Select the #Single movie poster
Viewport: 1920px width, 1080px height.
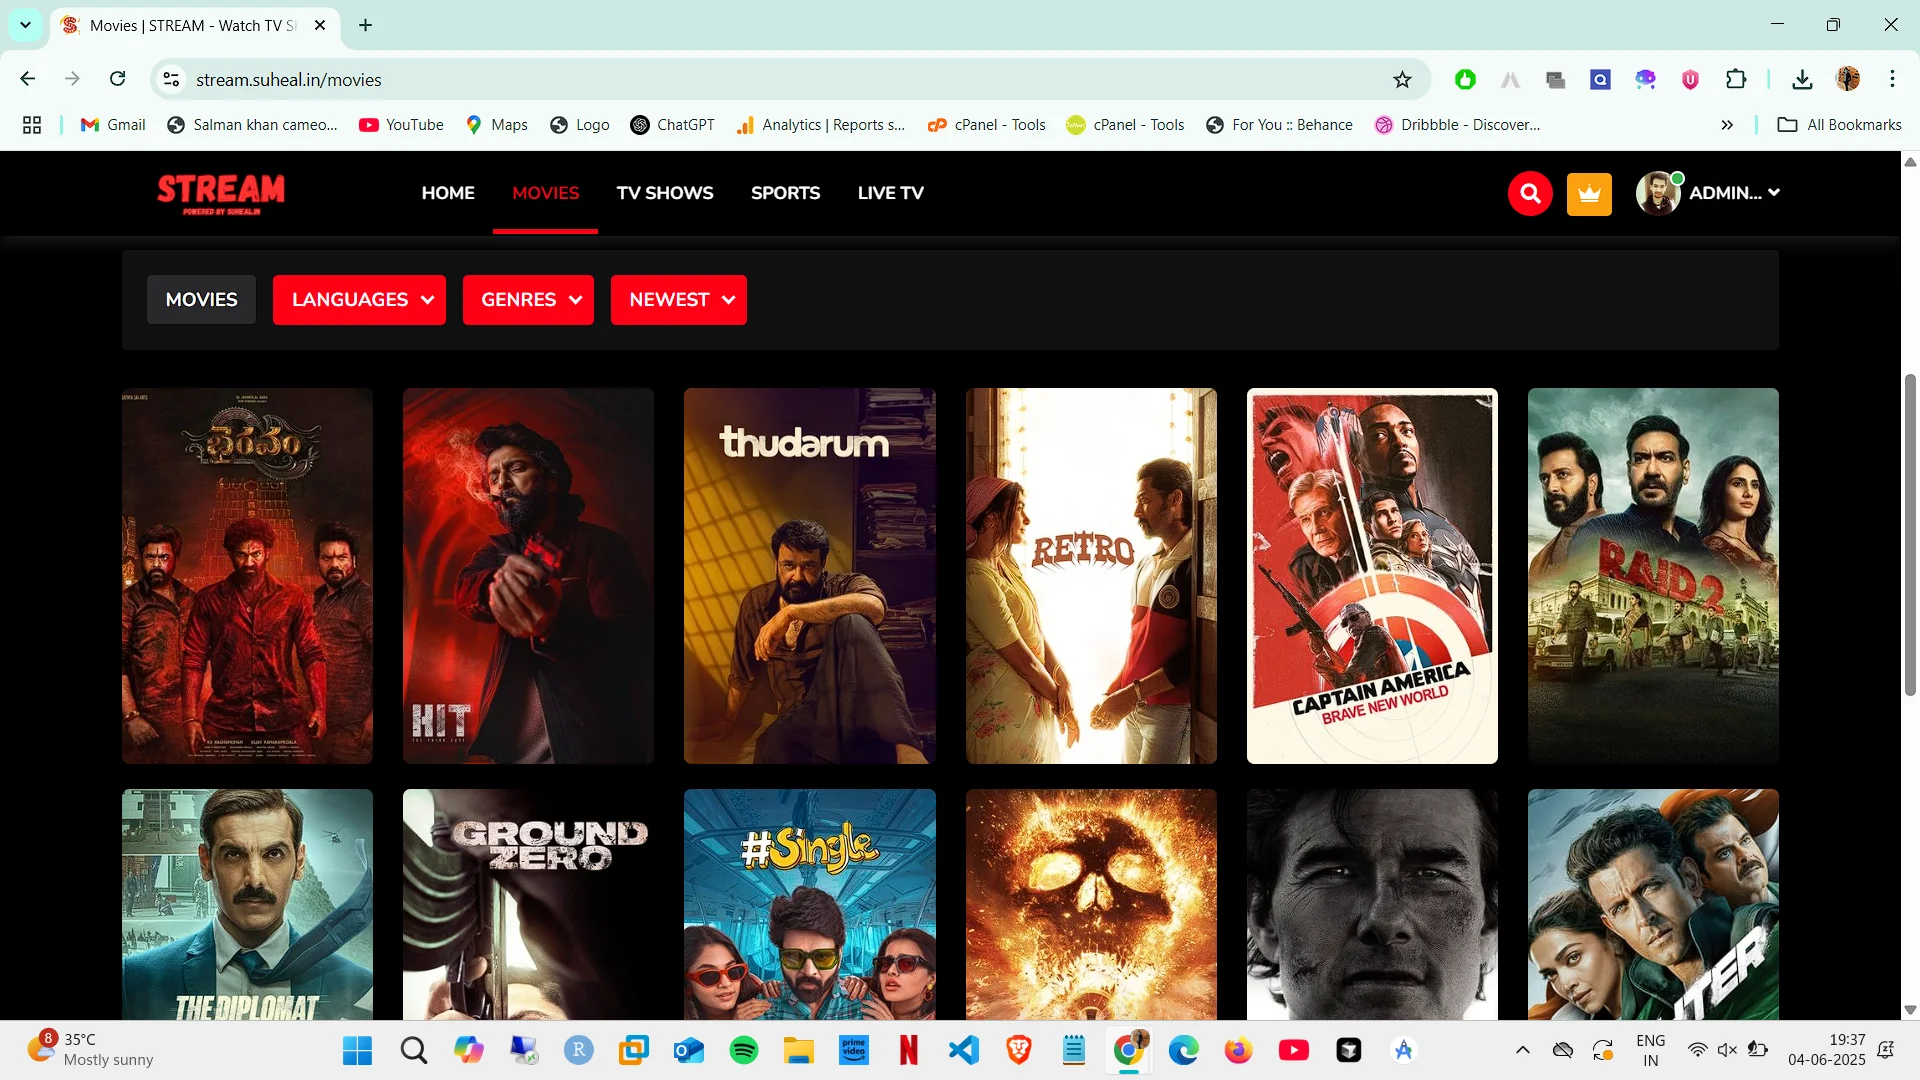[x=810, y=904]
